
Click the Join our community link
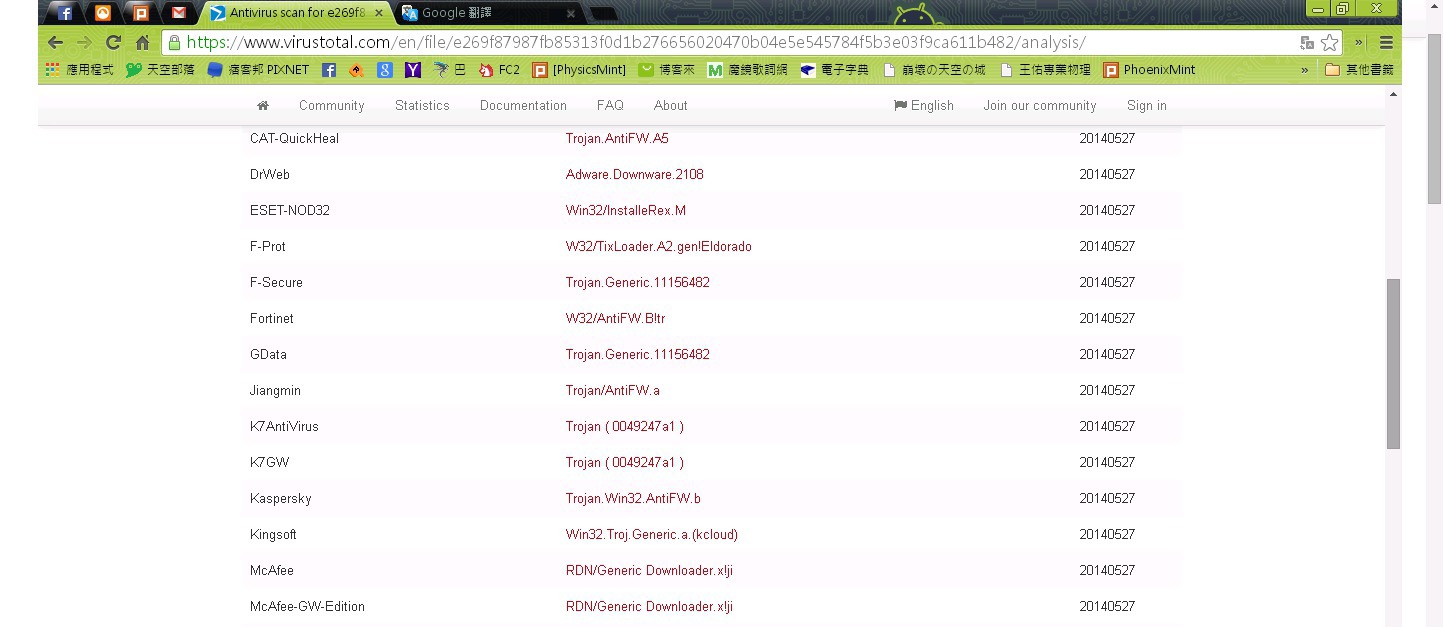(x=1040, y=105)
